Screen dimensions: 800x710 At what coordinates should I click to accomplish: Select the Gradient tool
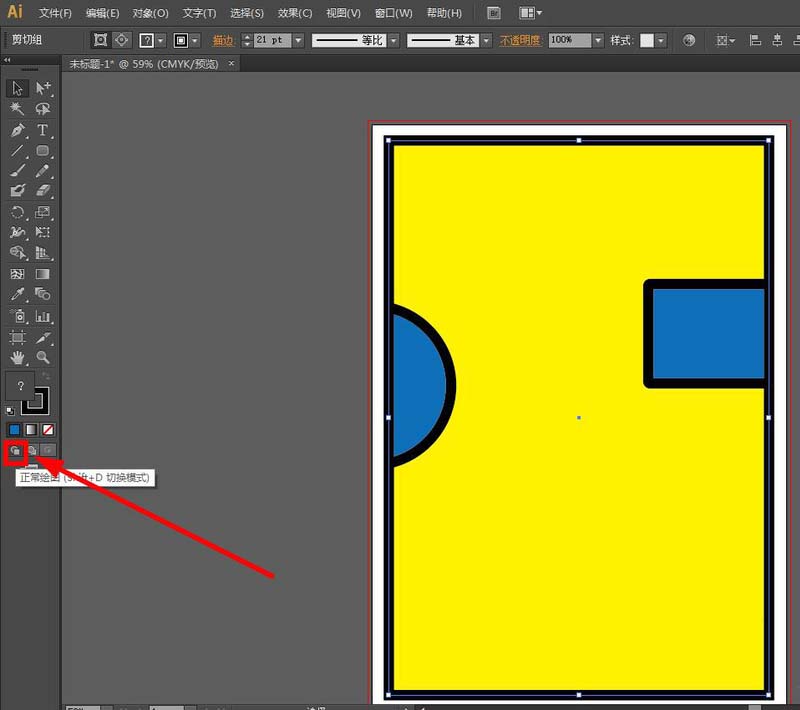click(43, 274)
